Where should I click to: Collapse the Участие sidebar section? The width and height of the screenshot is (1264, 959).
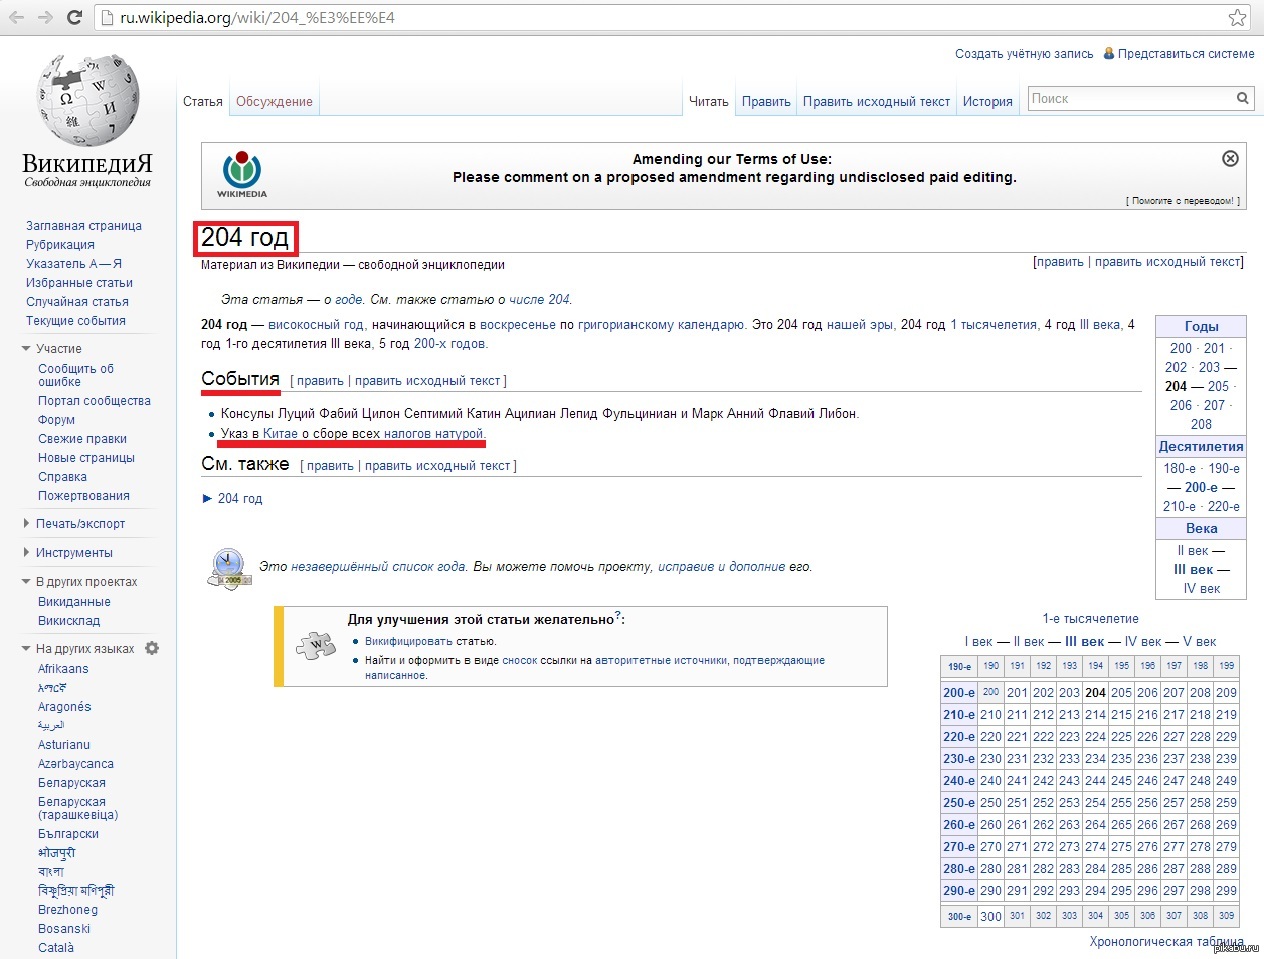pos(27,349)
